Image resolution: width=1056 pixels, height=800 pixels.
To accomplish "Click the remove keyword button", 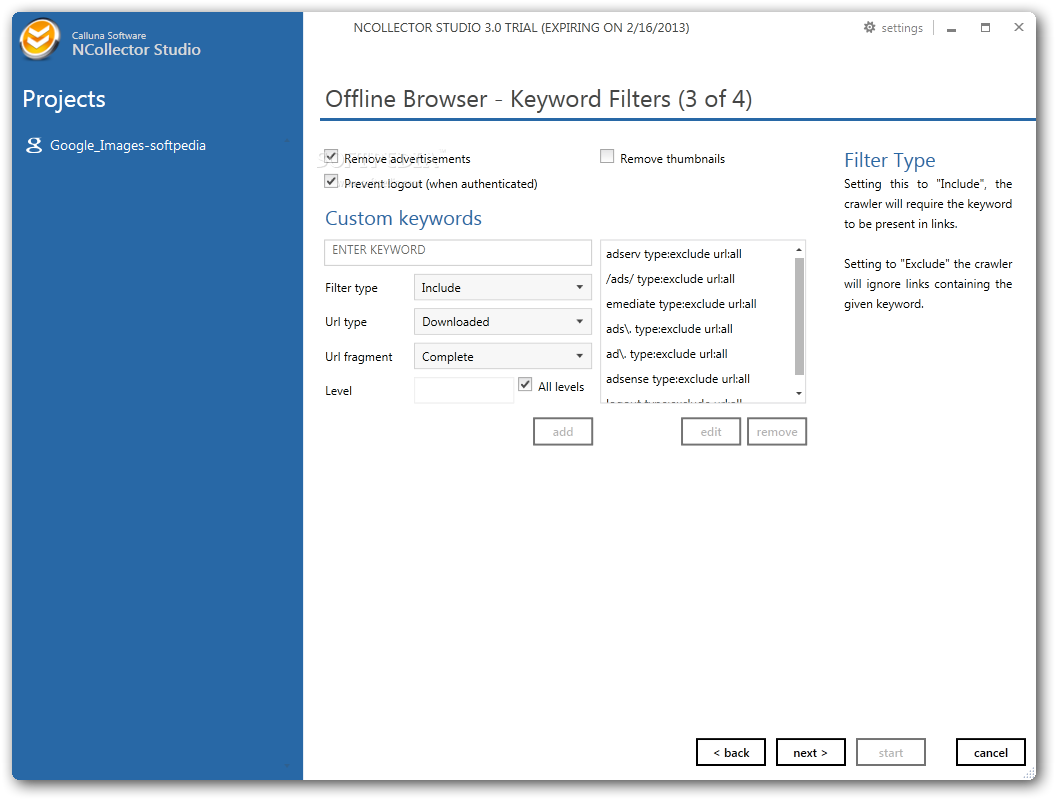I will coord(777,432).
